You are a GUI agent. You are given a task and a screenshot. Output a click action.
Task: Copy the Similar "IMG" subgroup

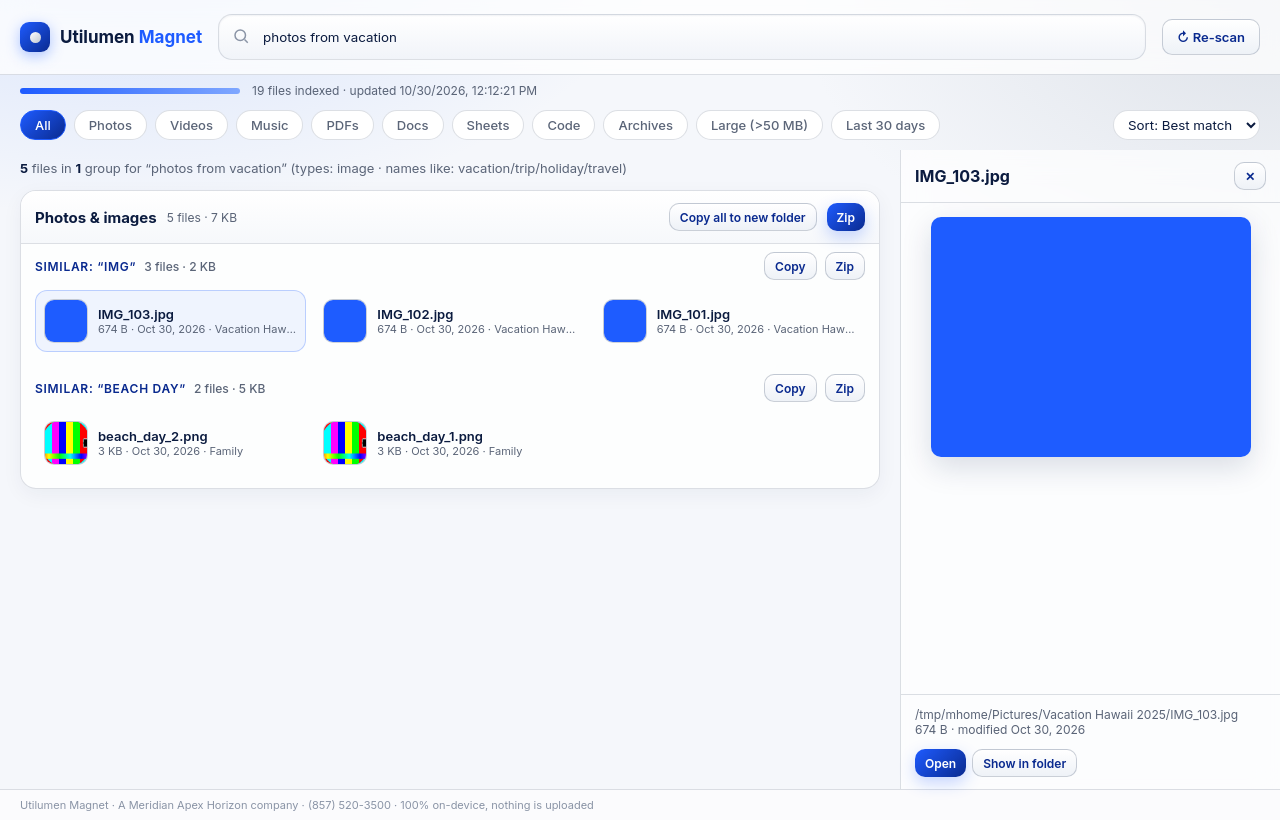[790, 266]
